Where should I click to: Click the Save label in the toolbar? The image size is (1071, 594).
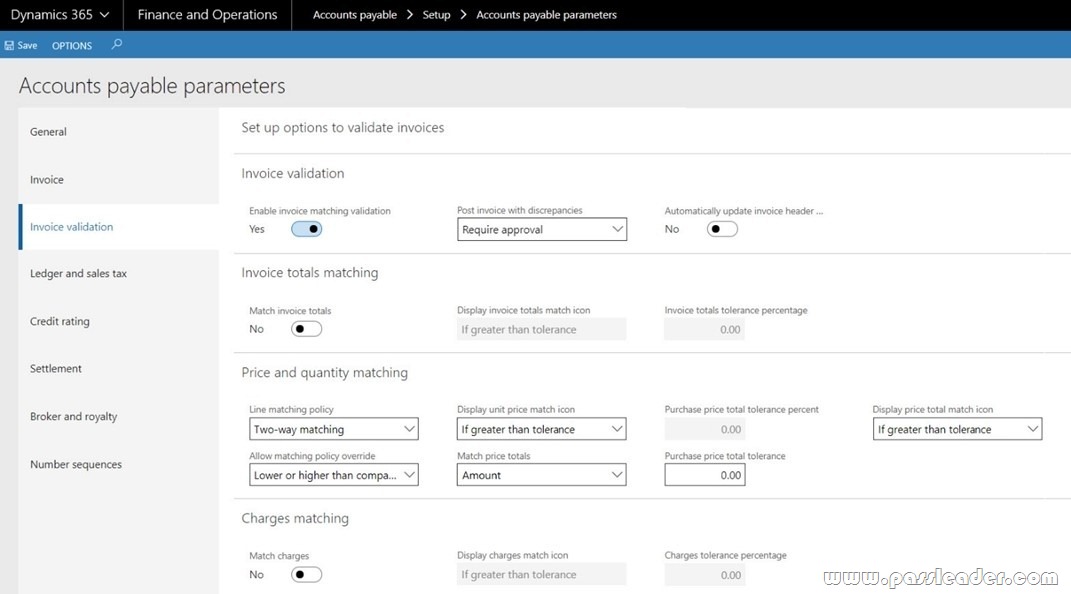tap(27, 46)
